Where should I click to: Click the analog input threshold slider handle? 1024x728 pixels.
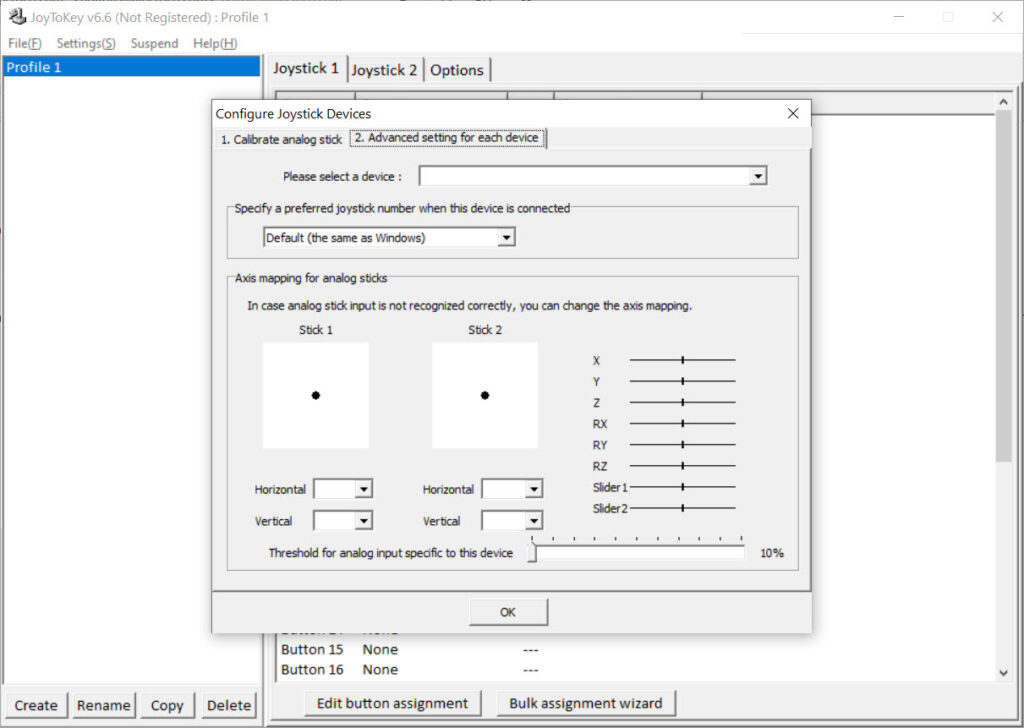[x=532, y=552]
